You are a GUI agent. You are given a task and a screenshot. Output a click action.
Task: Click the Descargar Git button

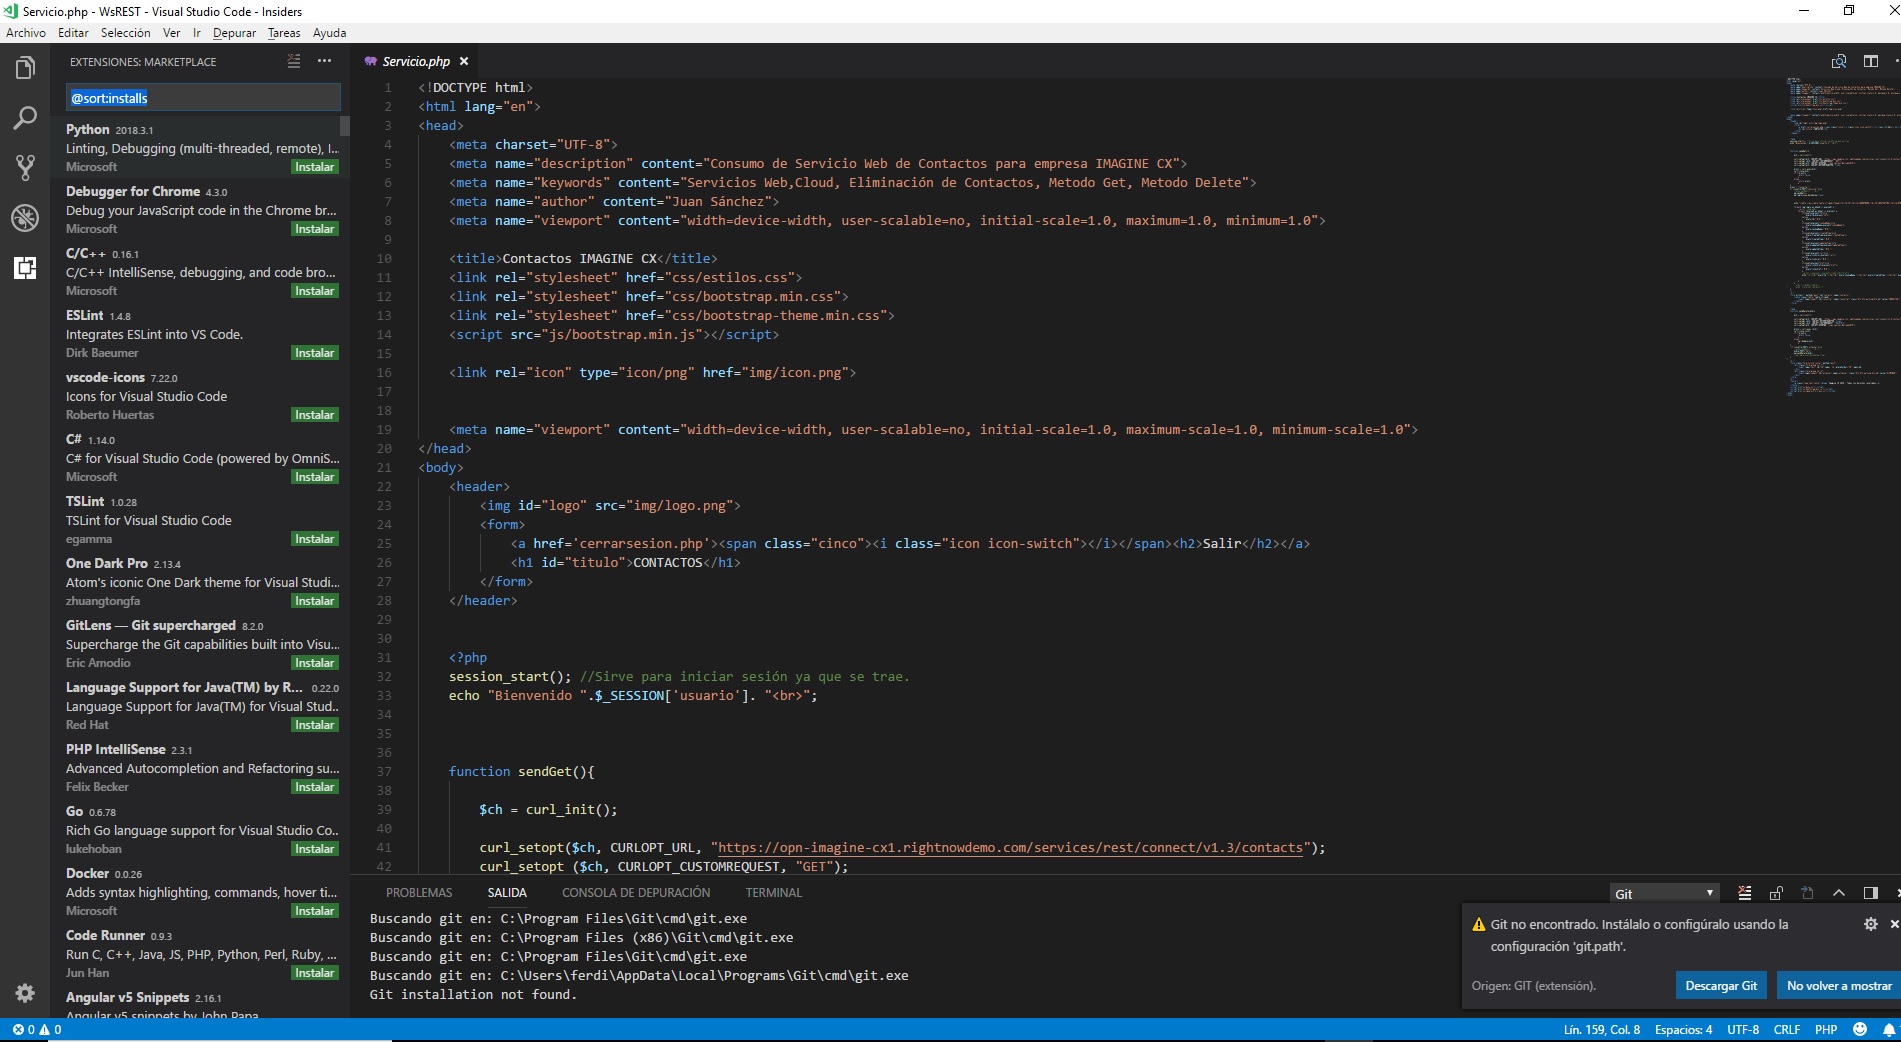pyautogui.click(x=1721, y=985)
